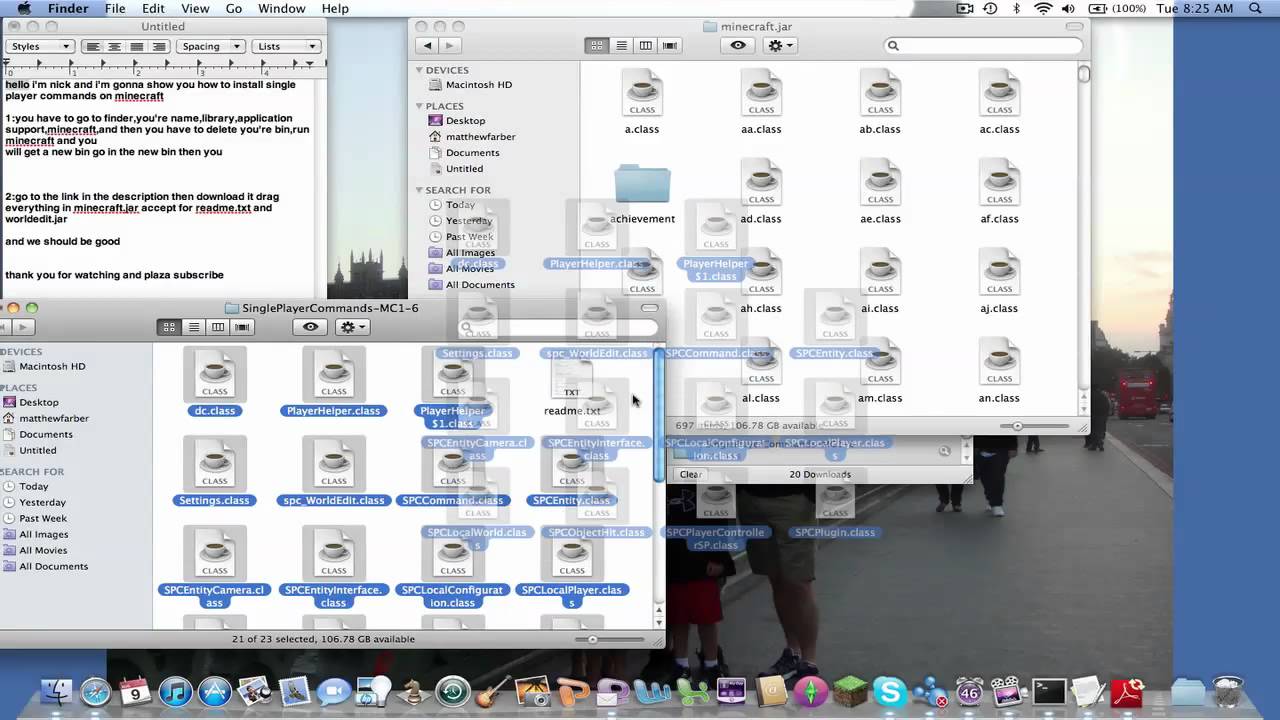The image size is (1280, 720).
Task: Open the Go menu
Action: [x=234, y=9]
